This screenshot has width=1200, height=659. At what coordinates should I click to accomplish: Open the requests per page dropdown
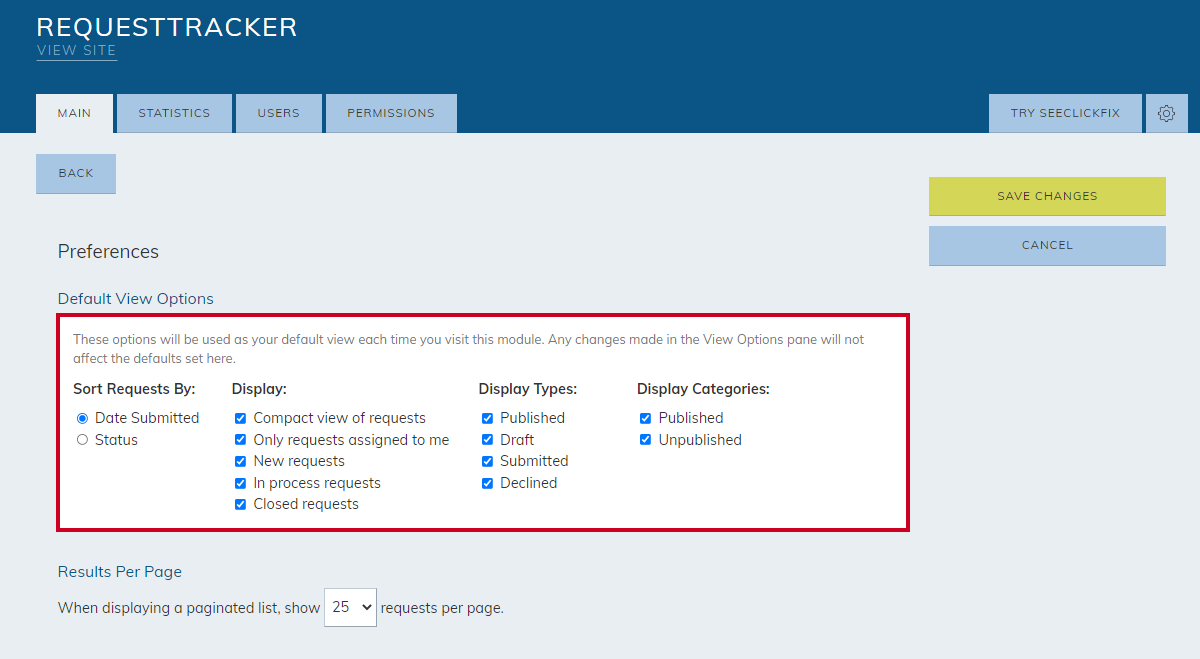click(350, 607)
